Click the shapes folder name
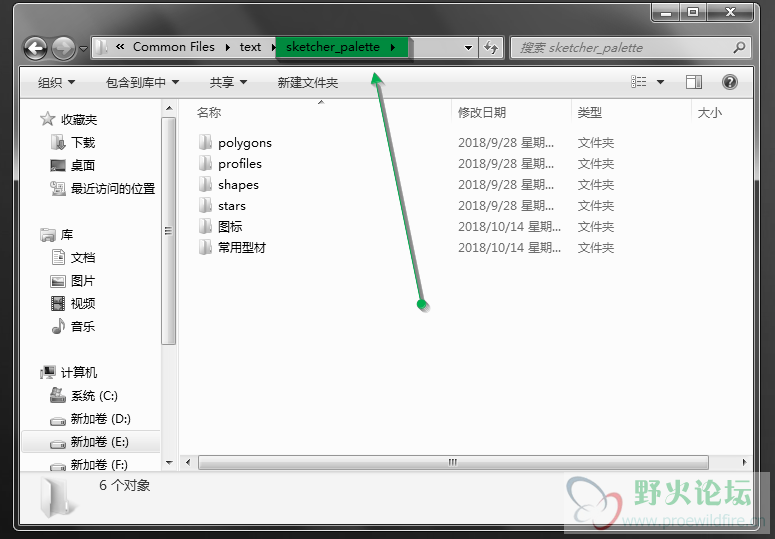The width and height of the screenshot is (775, 539). coord(238,185)
